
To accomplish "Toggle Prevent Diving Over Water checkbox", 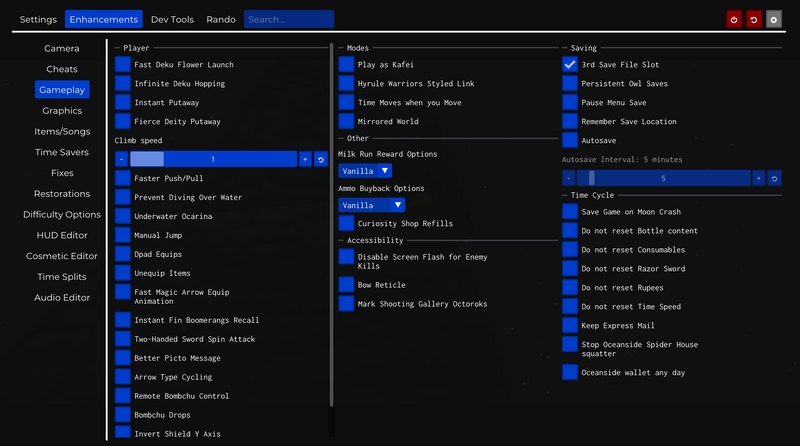I will pos(122,197).
